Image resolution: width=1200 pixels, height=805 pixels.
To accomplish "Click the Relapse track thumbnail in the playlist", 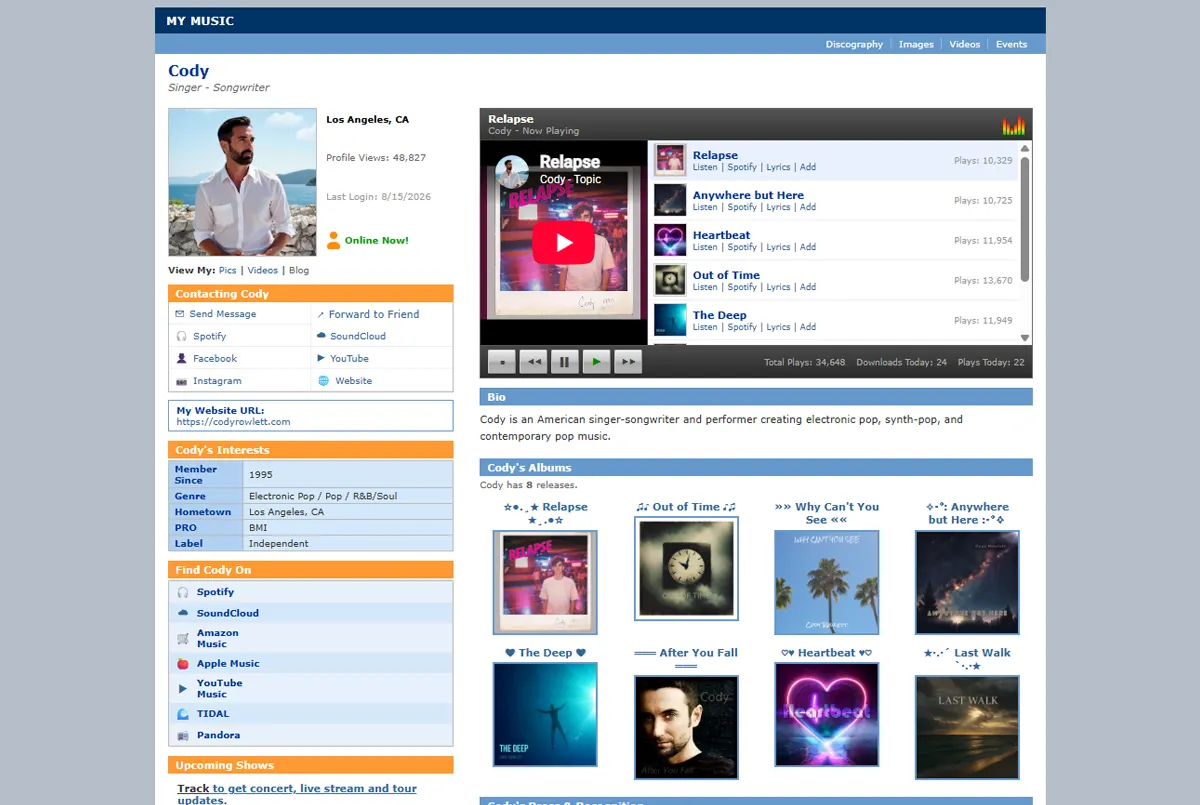I will pos(670,160).
